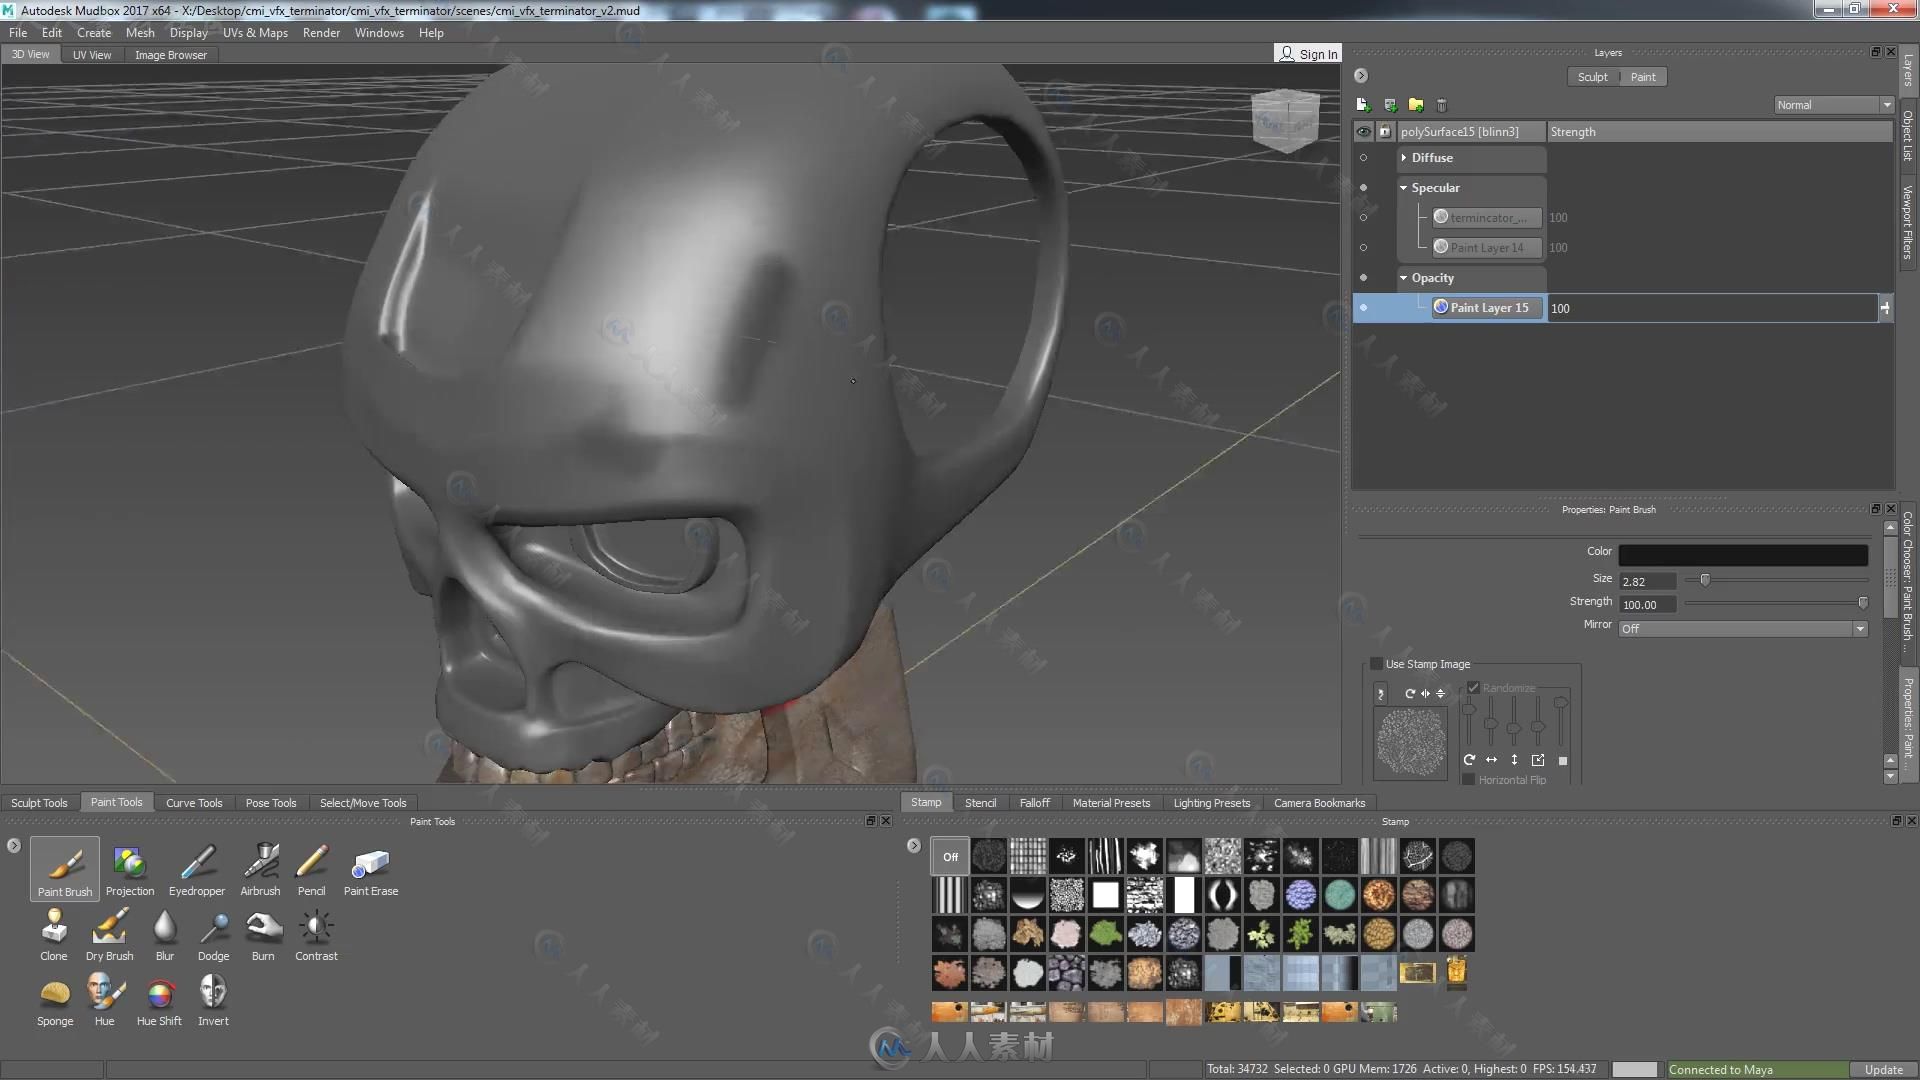Viewport: 1920px width, 1080px height.
Task: Expand the Specular layer group
Action: tap(1404, 187)
